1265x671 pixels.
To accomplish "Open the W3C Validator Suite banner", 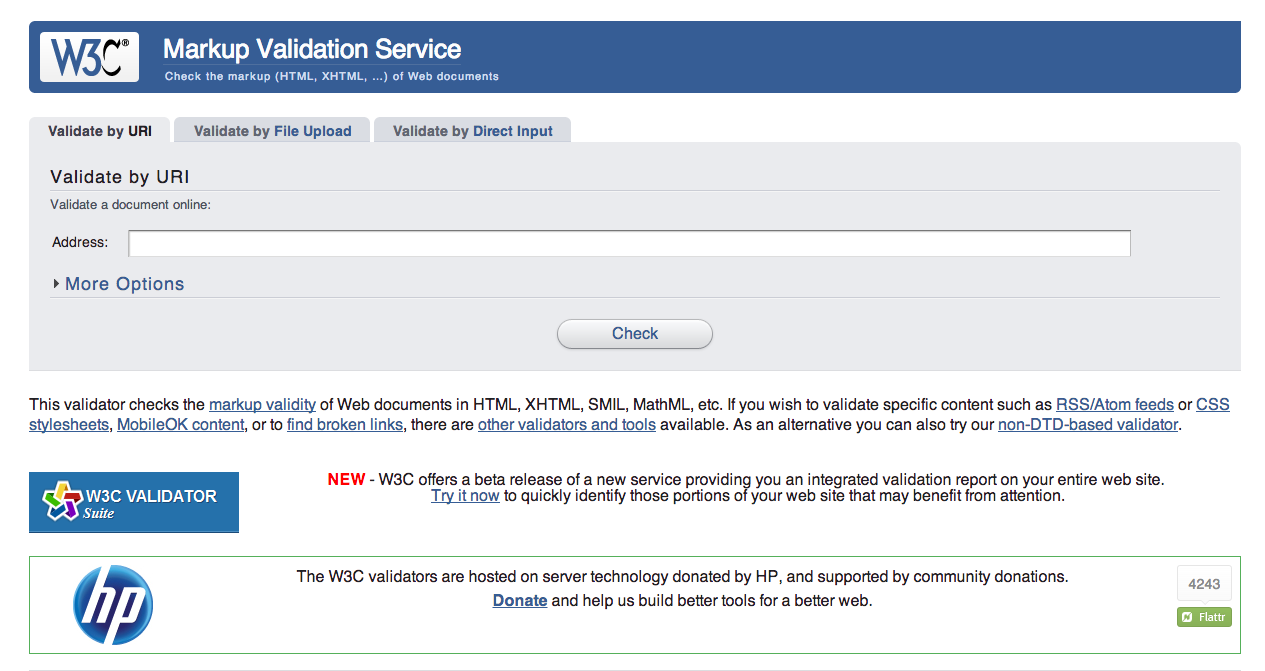I will 134,502.
